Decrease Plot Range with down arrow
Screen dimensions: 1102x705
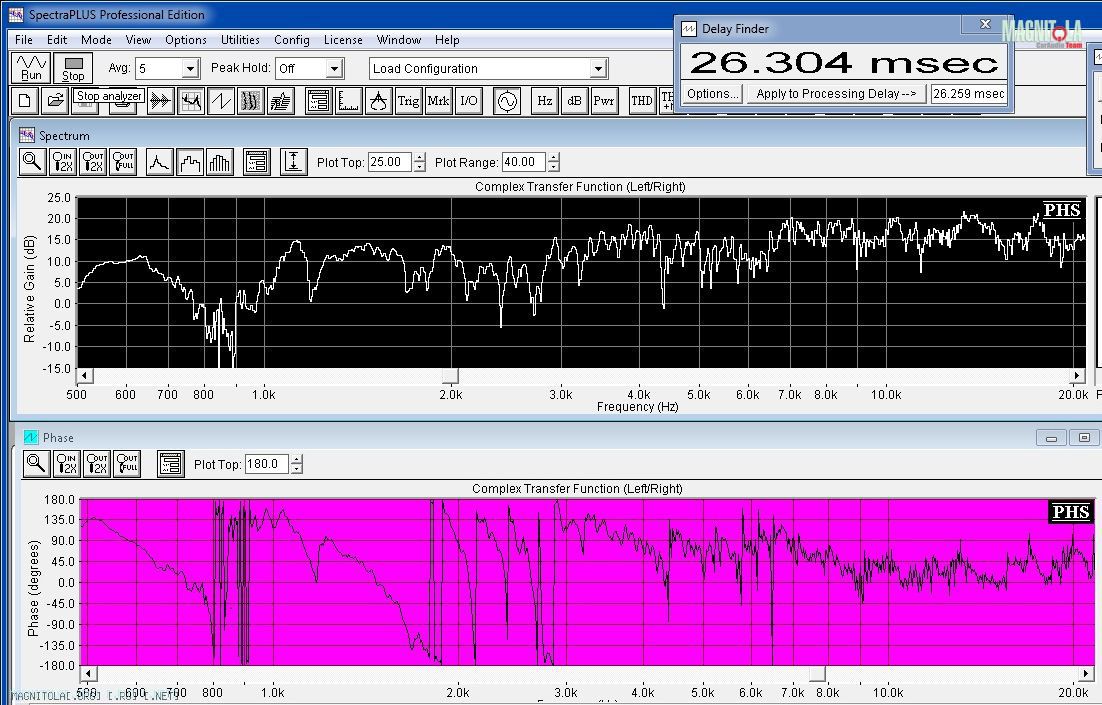(x=554, y=167)
